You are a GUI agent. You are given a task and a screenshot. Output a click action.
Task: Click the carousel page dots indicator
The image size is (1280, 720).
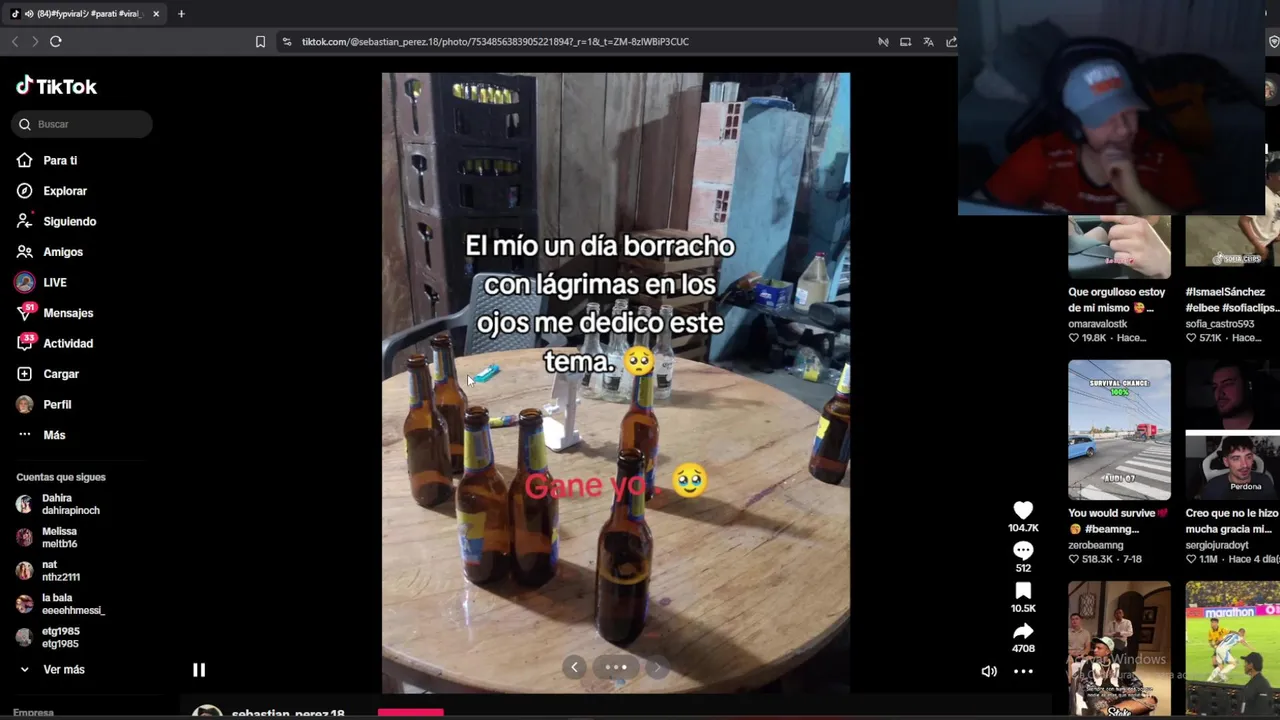click(x=616, y=667)
